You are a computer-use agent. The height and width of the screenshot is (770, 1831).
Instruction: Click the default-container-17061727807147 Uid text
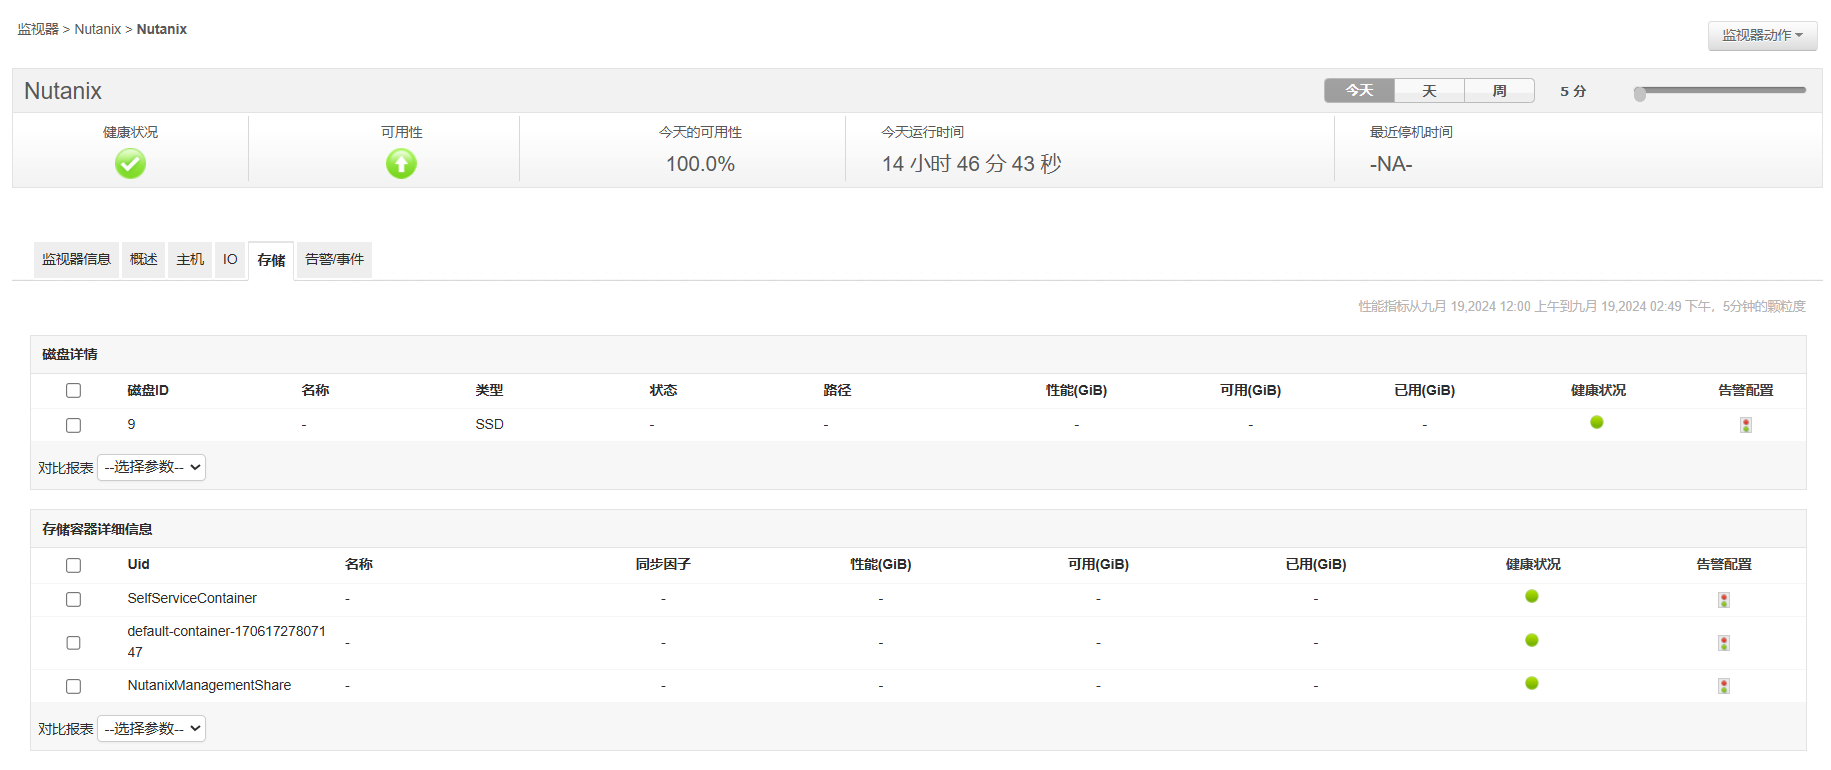pos(227,642)
